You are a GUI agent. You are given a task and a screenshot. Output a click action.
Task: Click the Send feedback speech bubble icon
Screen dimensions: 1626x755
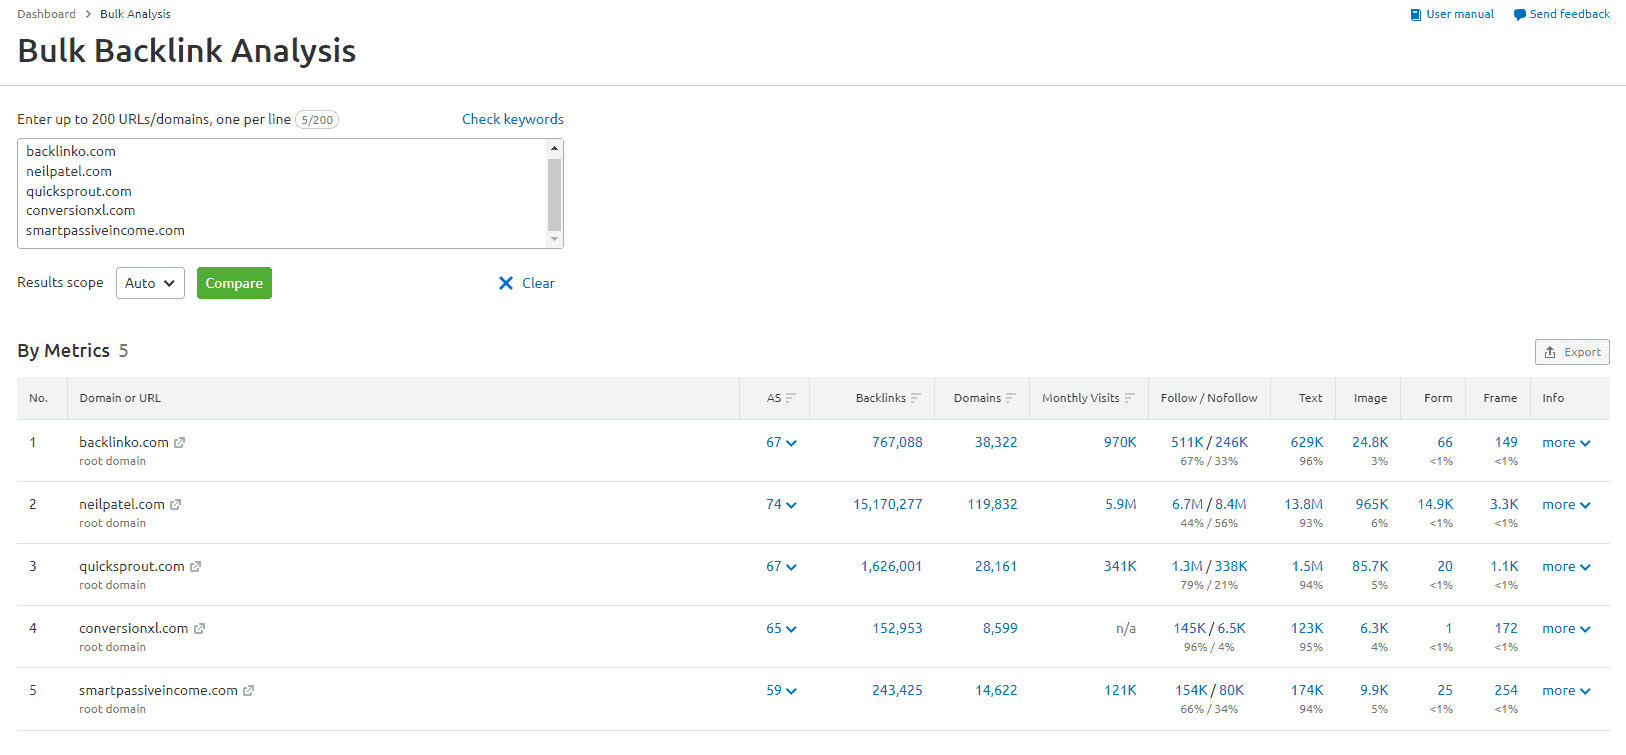1519,15
